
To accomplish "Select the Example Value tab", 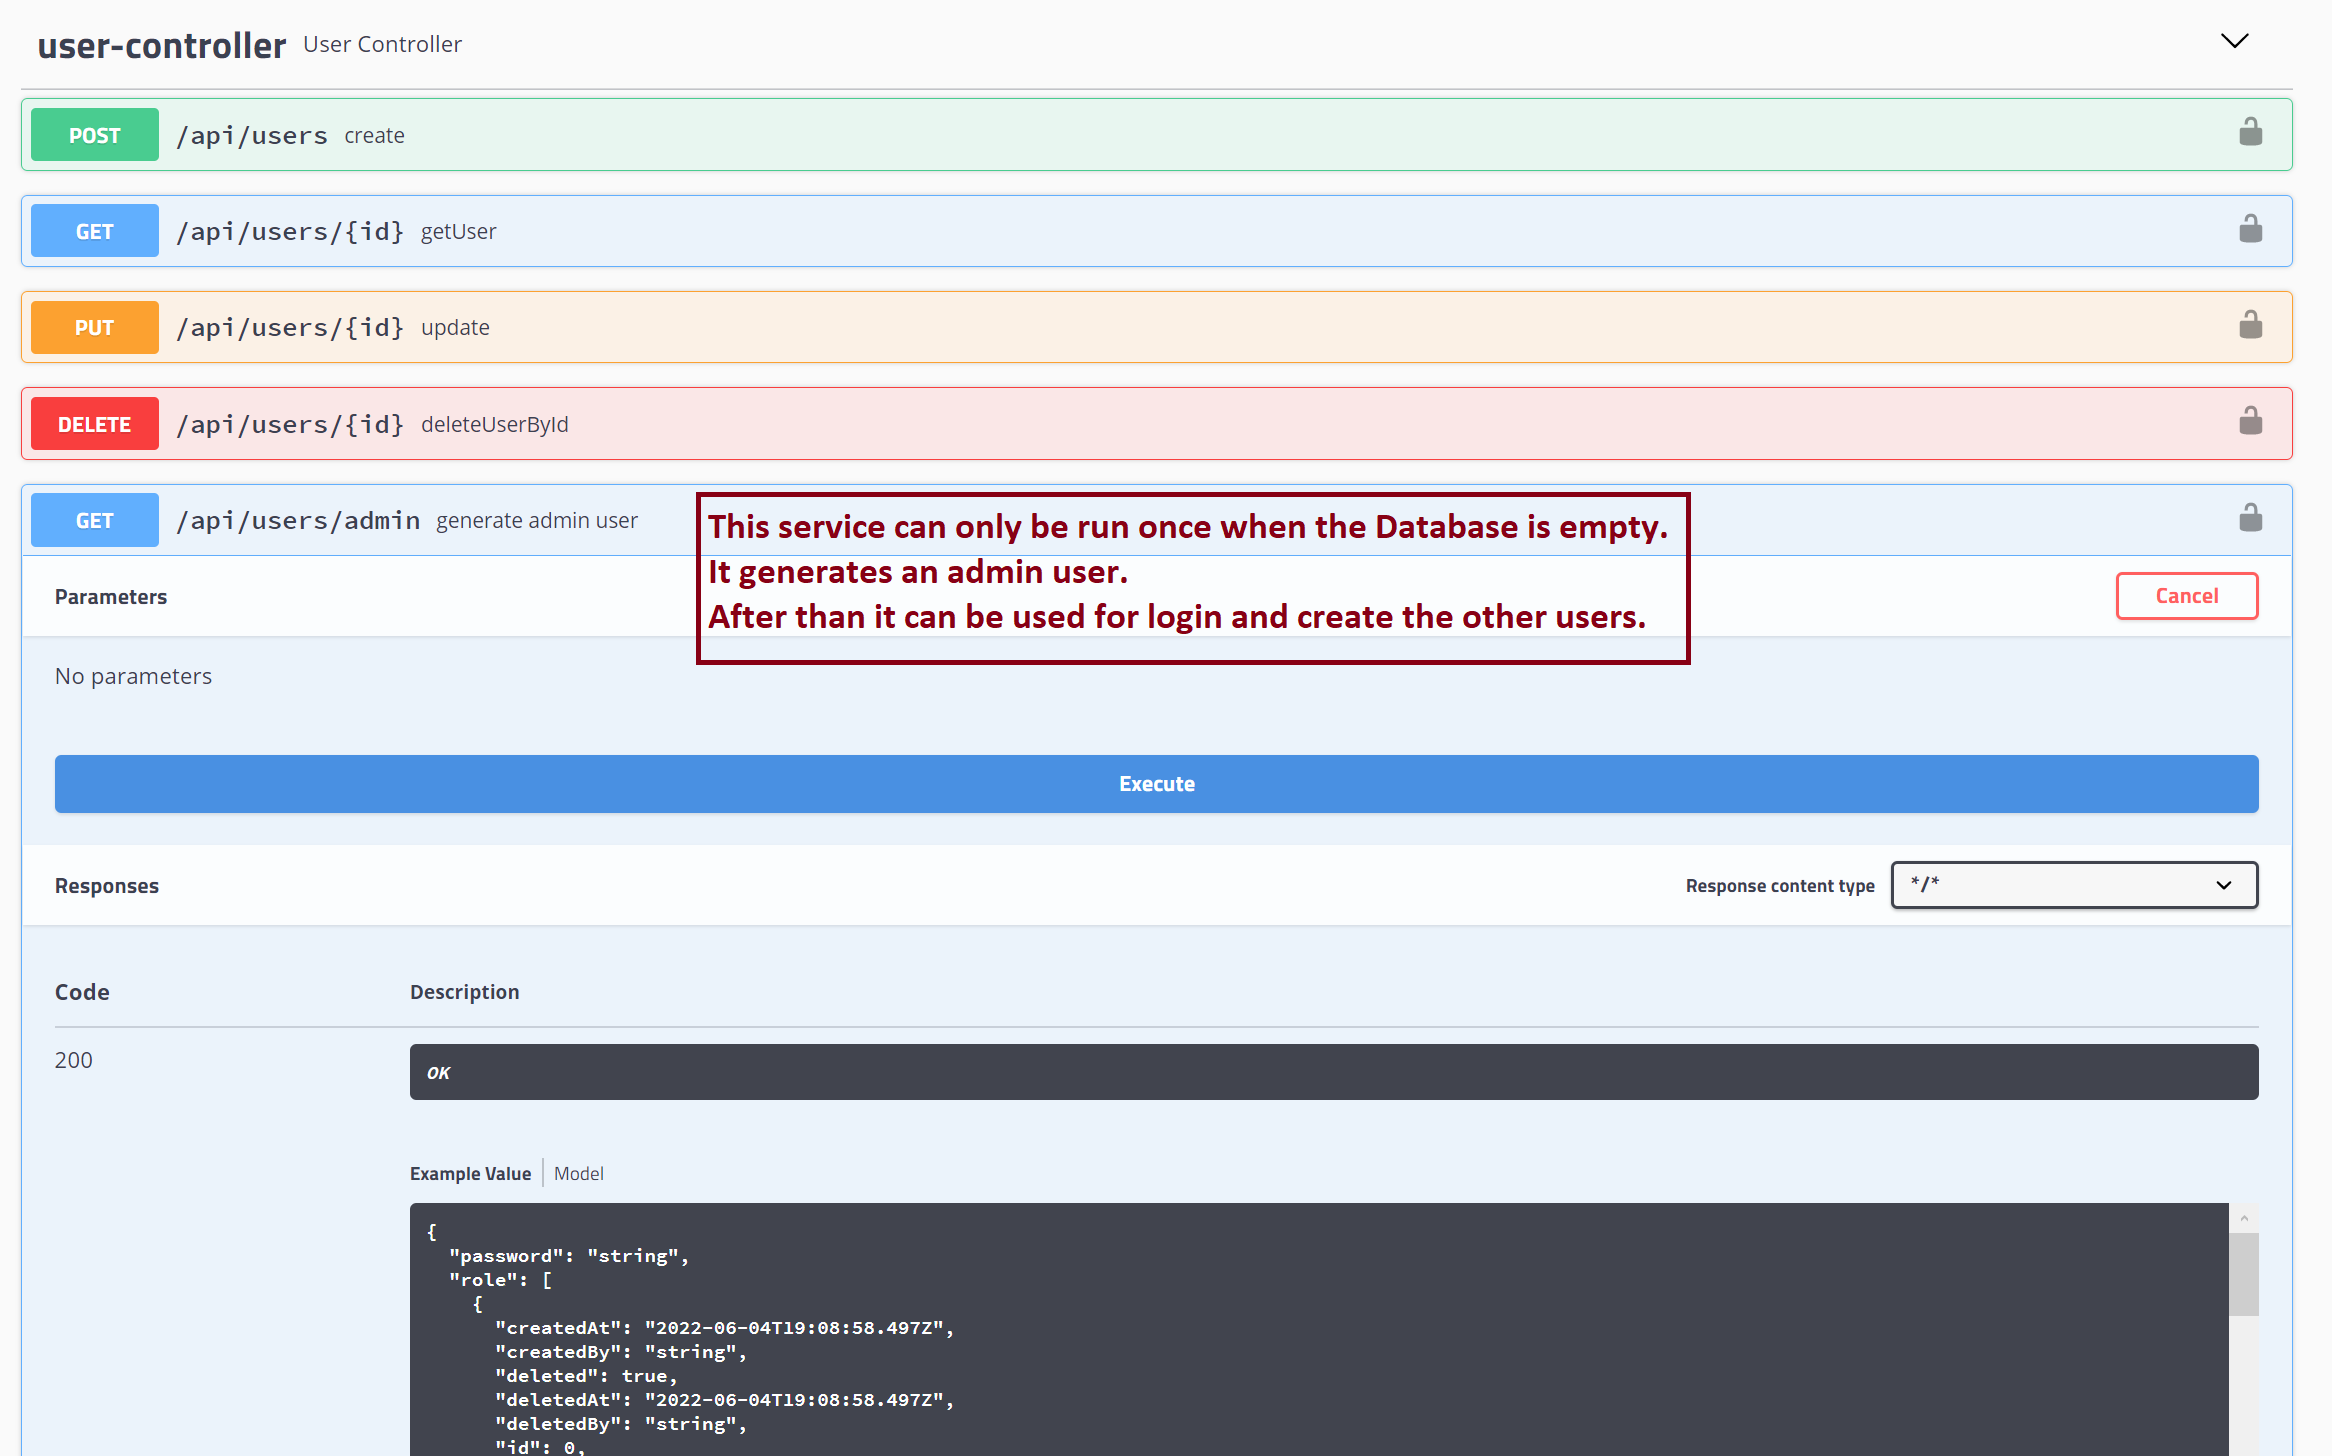I will (x=470, y=1174).
